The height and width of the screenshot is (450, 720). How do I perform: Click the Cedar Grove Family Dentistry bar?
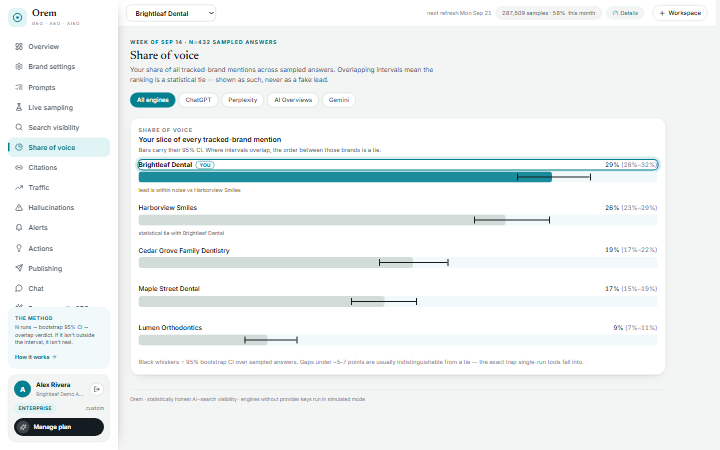coord(398,263)
